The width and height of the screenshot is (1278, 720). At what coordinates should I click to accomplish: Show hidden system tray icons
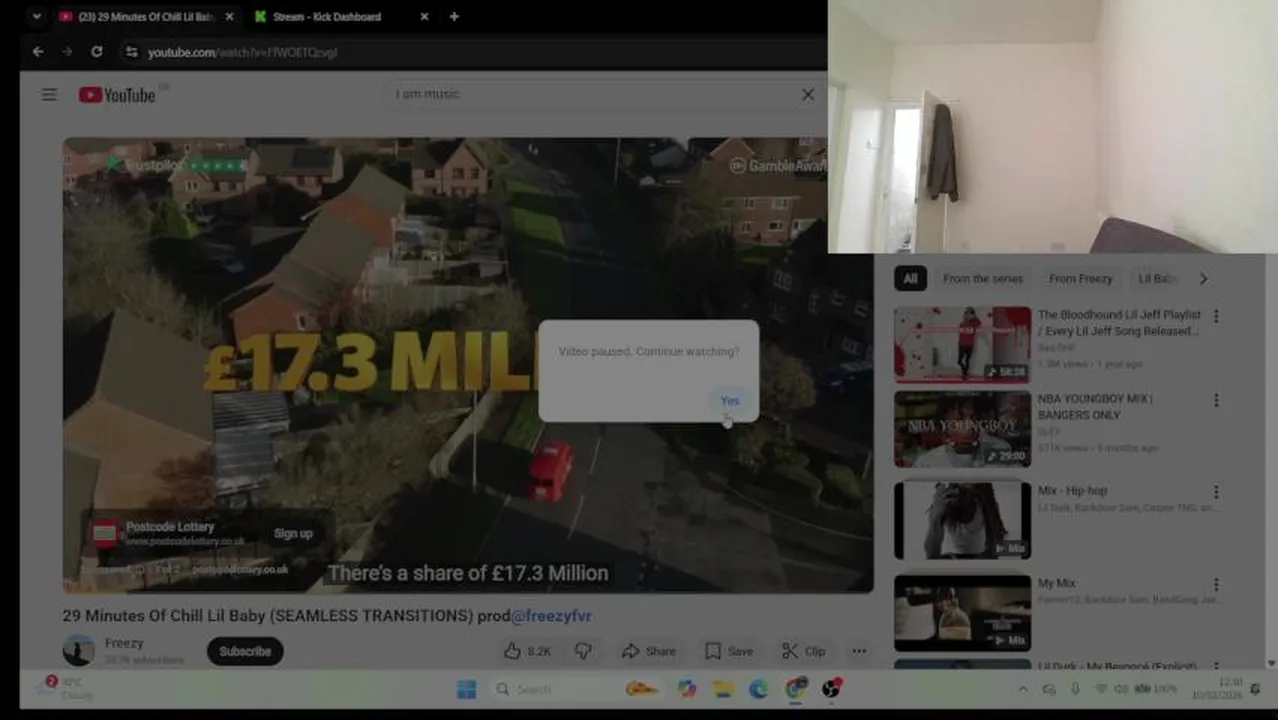point(1022,689)
